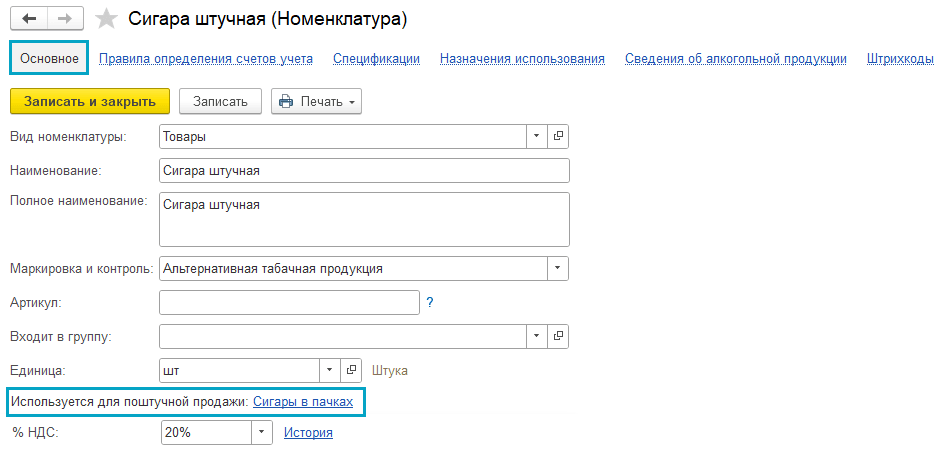Viewport: 942px width, 453px height.
Task: Expand the Единица unit dropdown
Action: [x=329, y=370]
